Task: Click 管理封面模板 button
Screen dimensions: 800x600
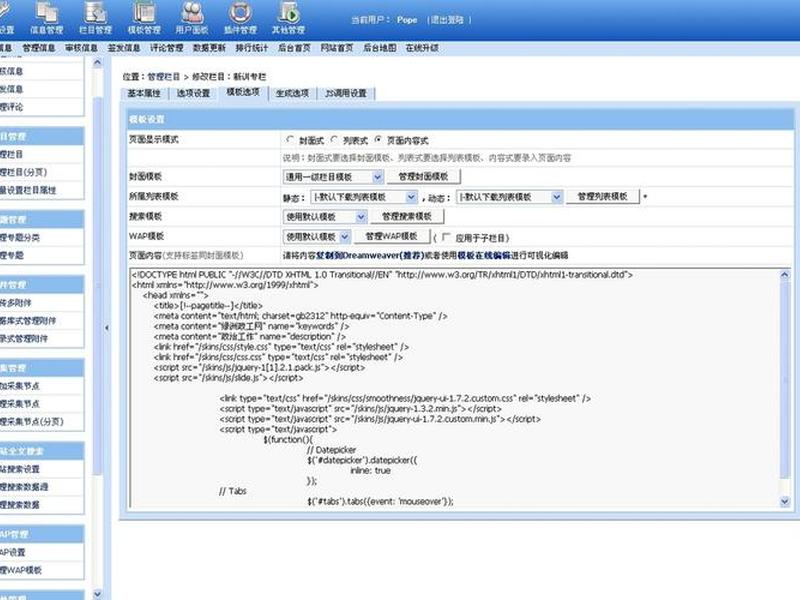Action: pyautogui.click(x=423, y=177)
